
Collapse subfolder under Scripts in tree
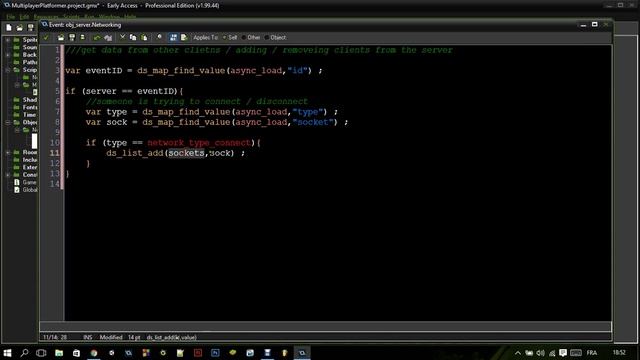[17, 85]
